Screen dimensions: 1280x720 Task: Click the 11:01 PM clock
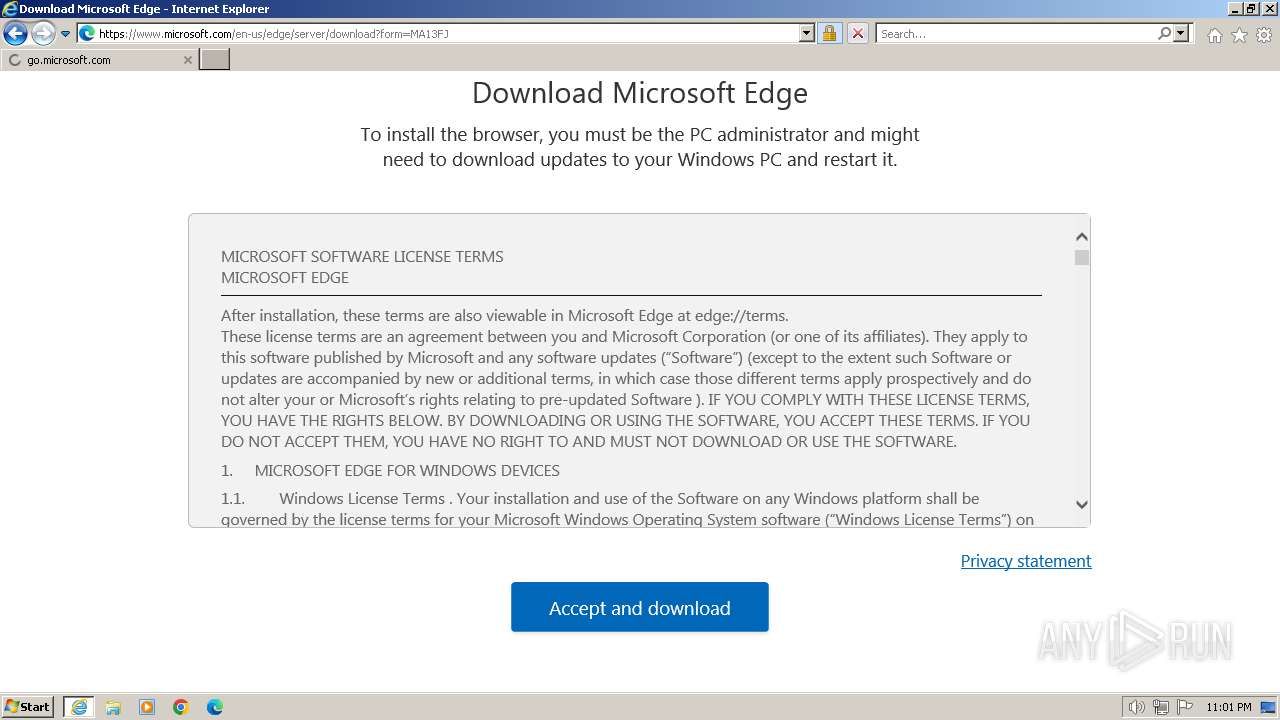[x=1229, y=707]
